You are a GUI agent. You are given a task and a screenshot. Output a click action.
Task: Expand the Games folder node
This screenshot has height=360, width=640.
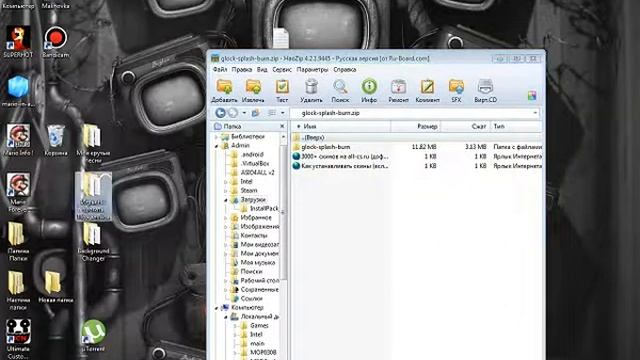(235, 326)
